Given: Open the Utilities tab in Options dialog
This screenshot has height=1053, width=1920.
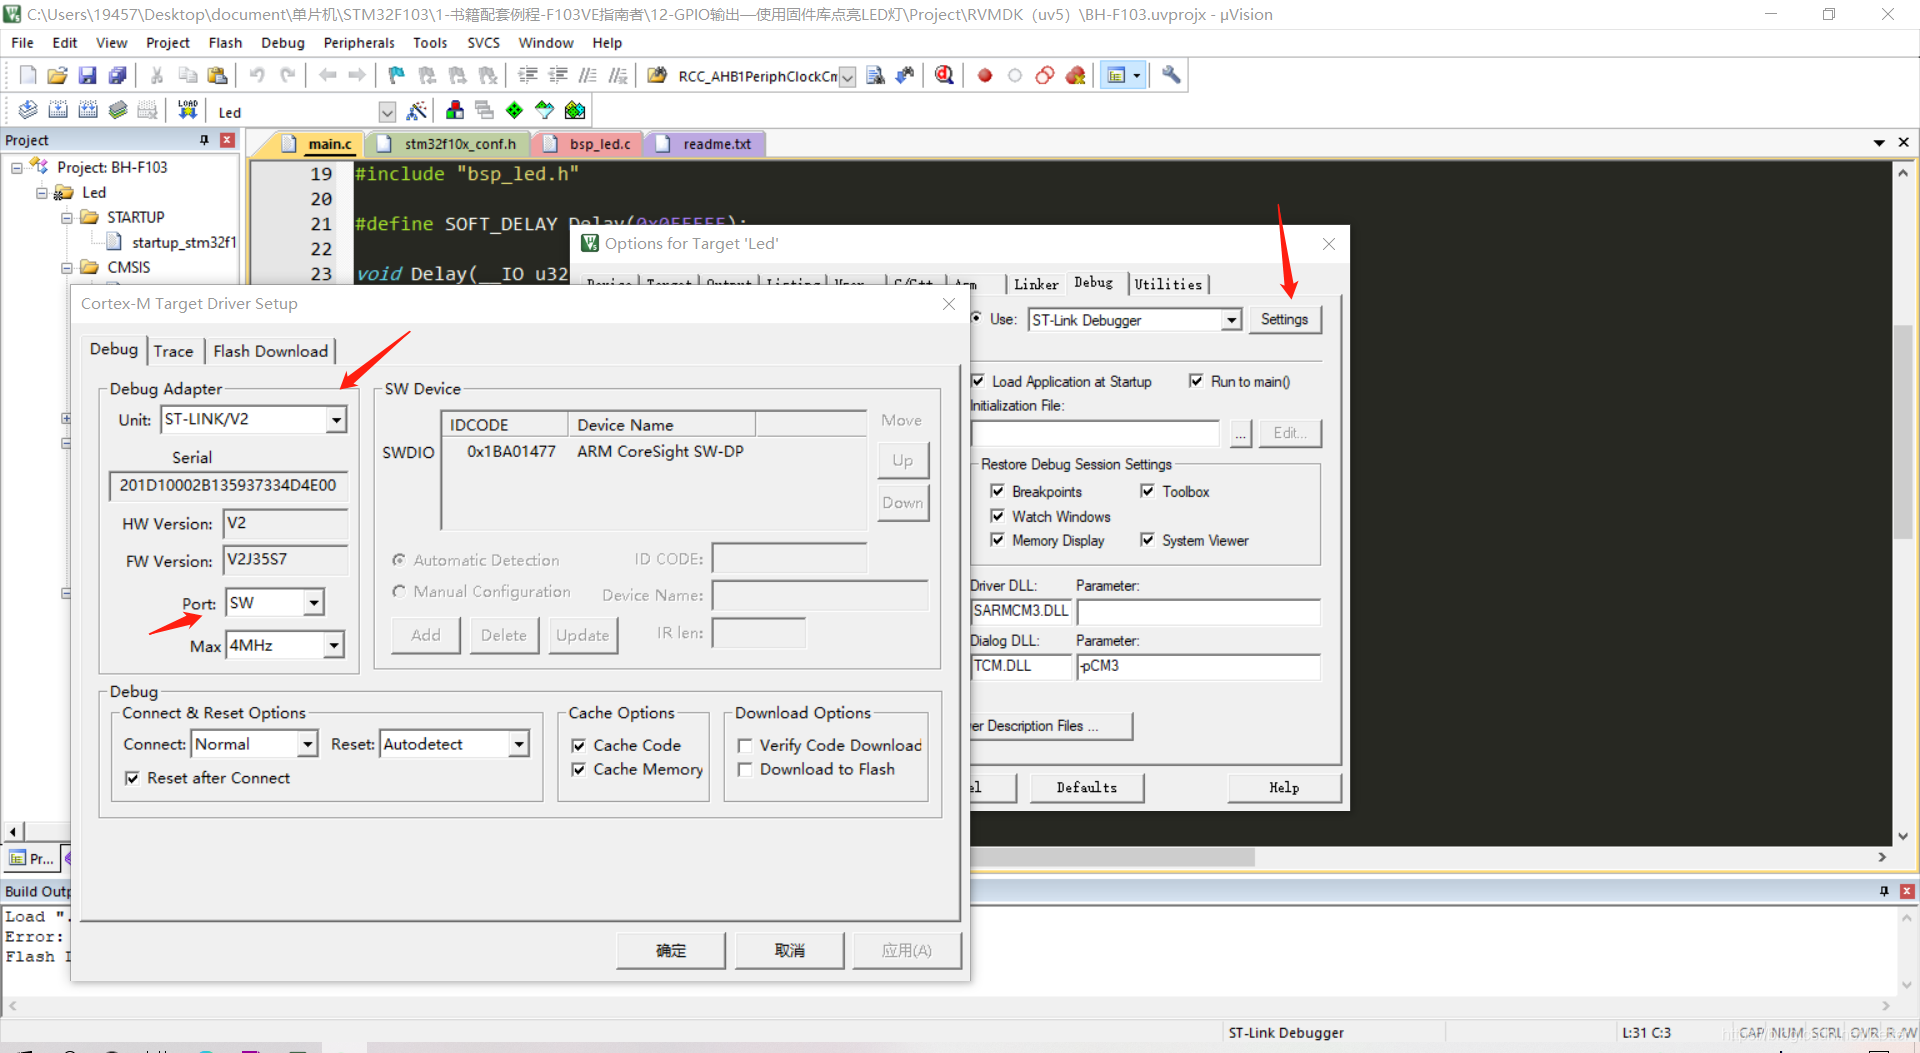Looking at the screenshot, I should point(1168,284).
